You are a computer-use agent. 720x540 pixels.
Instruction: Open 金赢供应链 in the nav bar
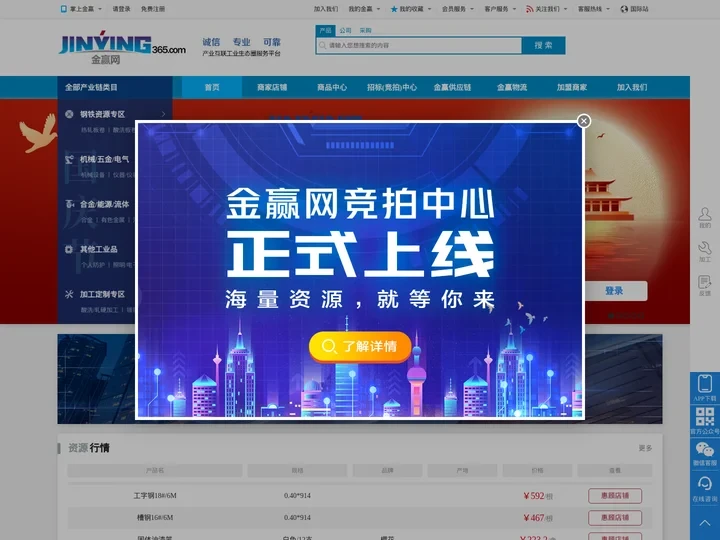point(452,87)
